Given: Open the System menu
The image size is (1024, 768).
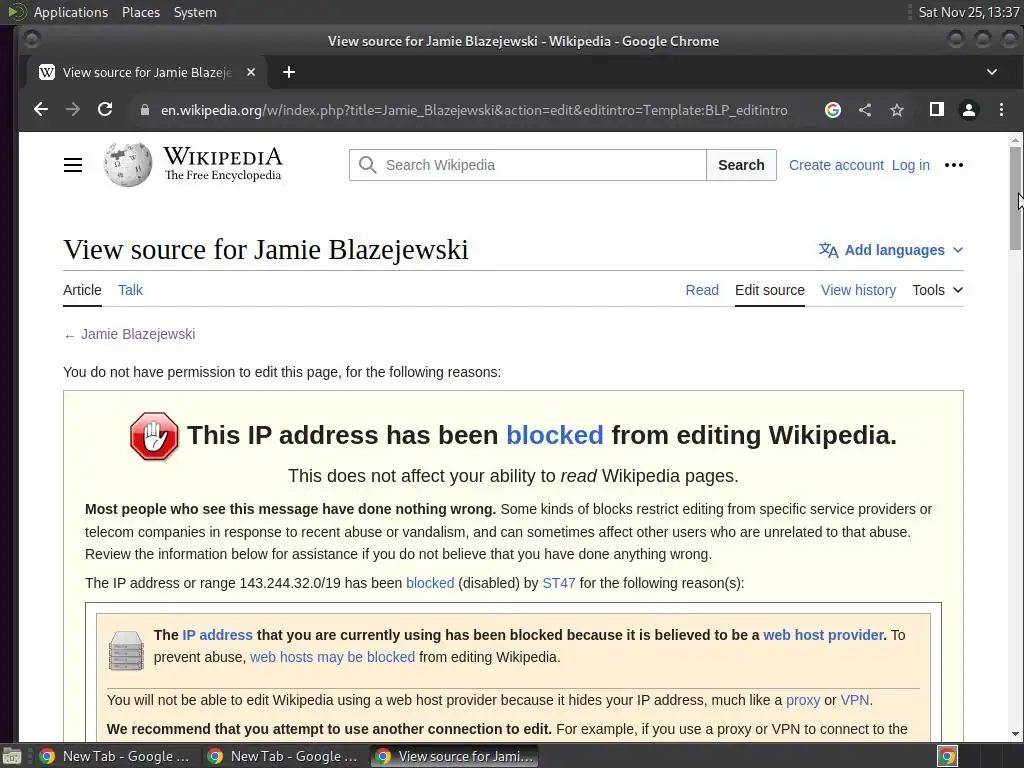Looking at the screenshot, I should [195, 12].
